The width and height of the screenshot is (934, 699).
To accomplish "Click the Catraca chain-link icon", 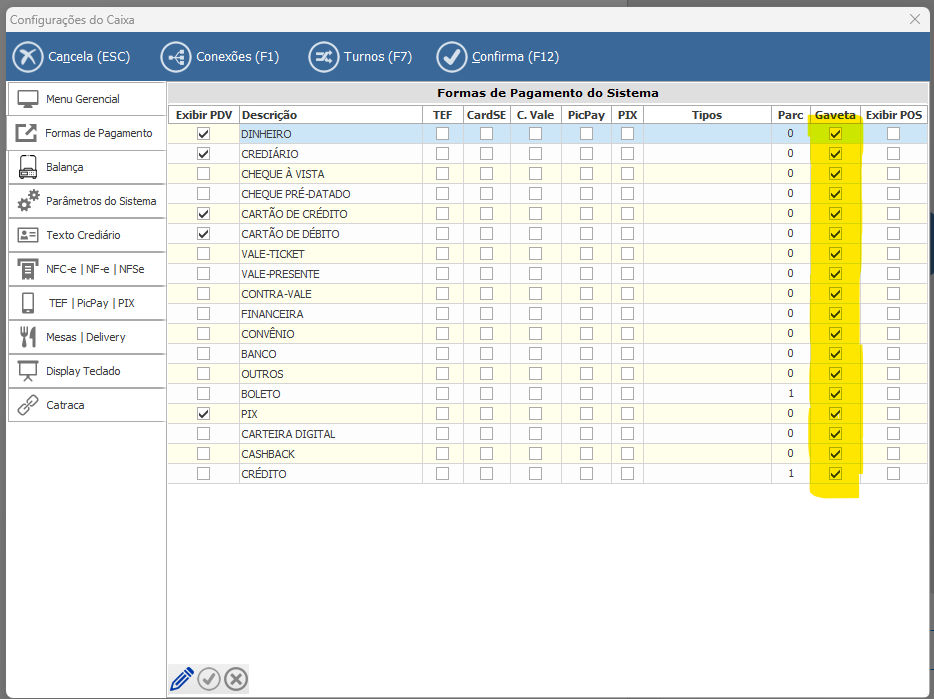I will [x=28, y=405].
